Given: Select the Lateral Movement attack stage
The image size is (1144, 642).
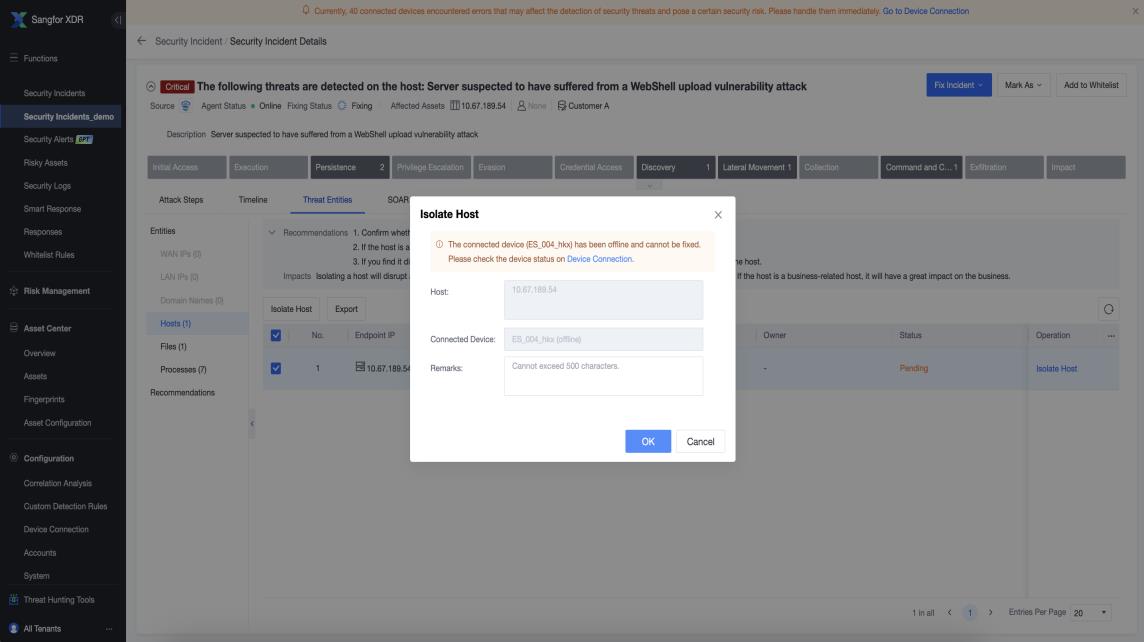Looking at the screenshot, I should 757,167.
